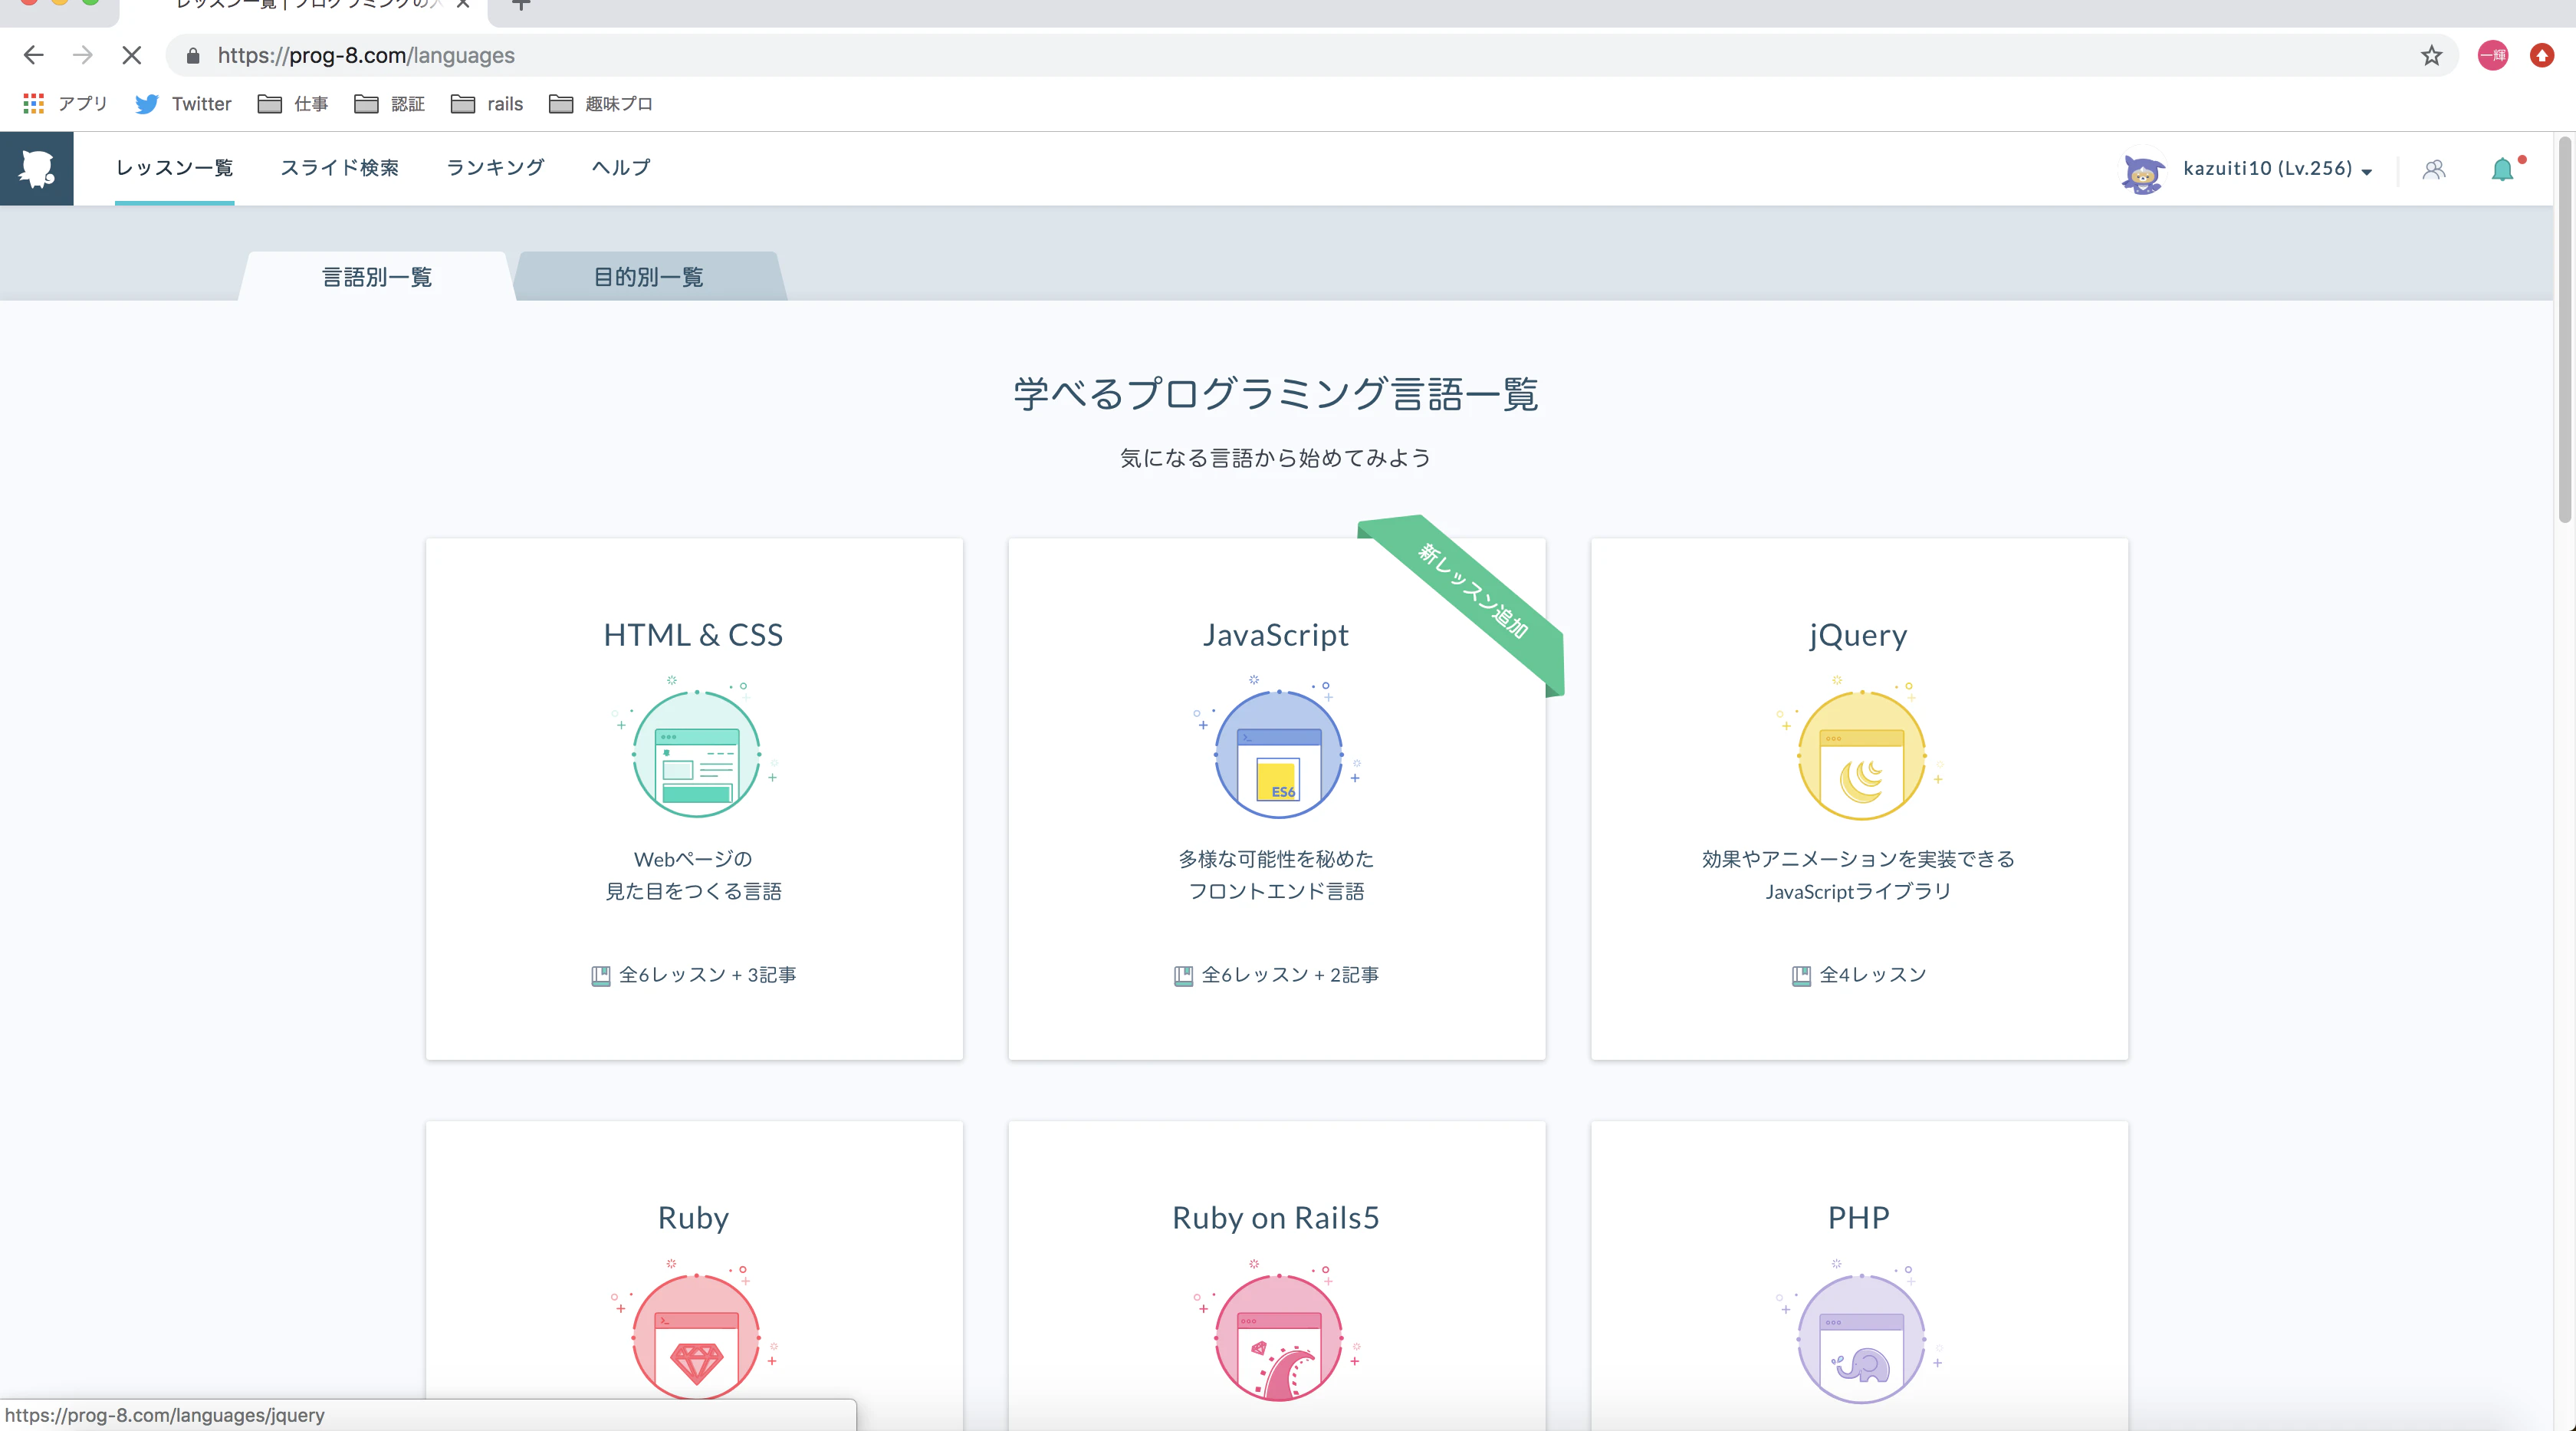This screenshot has height=1431, width=2576.
Task: Open the ヘルプ nav item
Action: 621,168
